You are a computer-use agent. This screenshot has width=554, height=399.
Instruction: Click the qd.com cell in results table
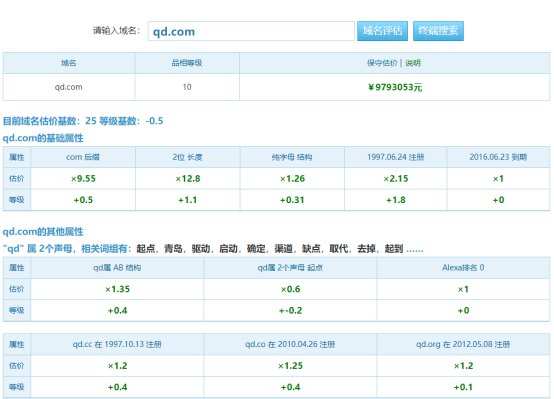[x=69, y=87]
